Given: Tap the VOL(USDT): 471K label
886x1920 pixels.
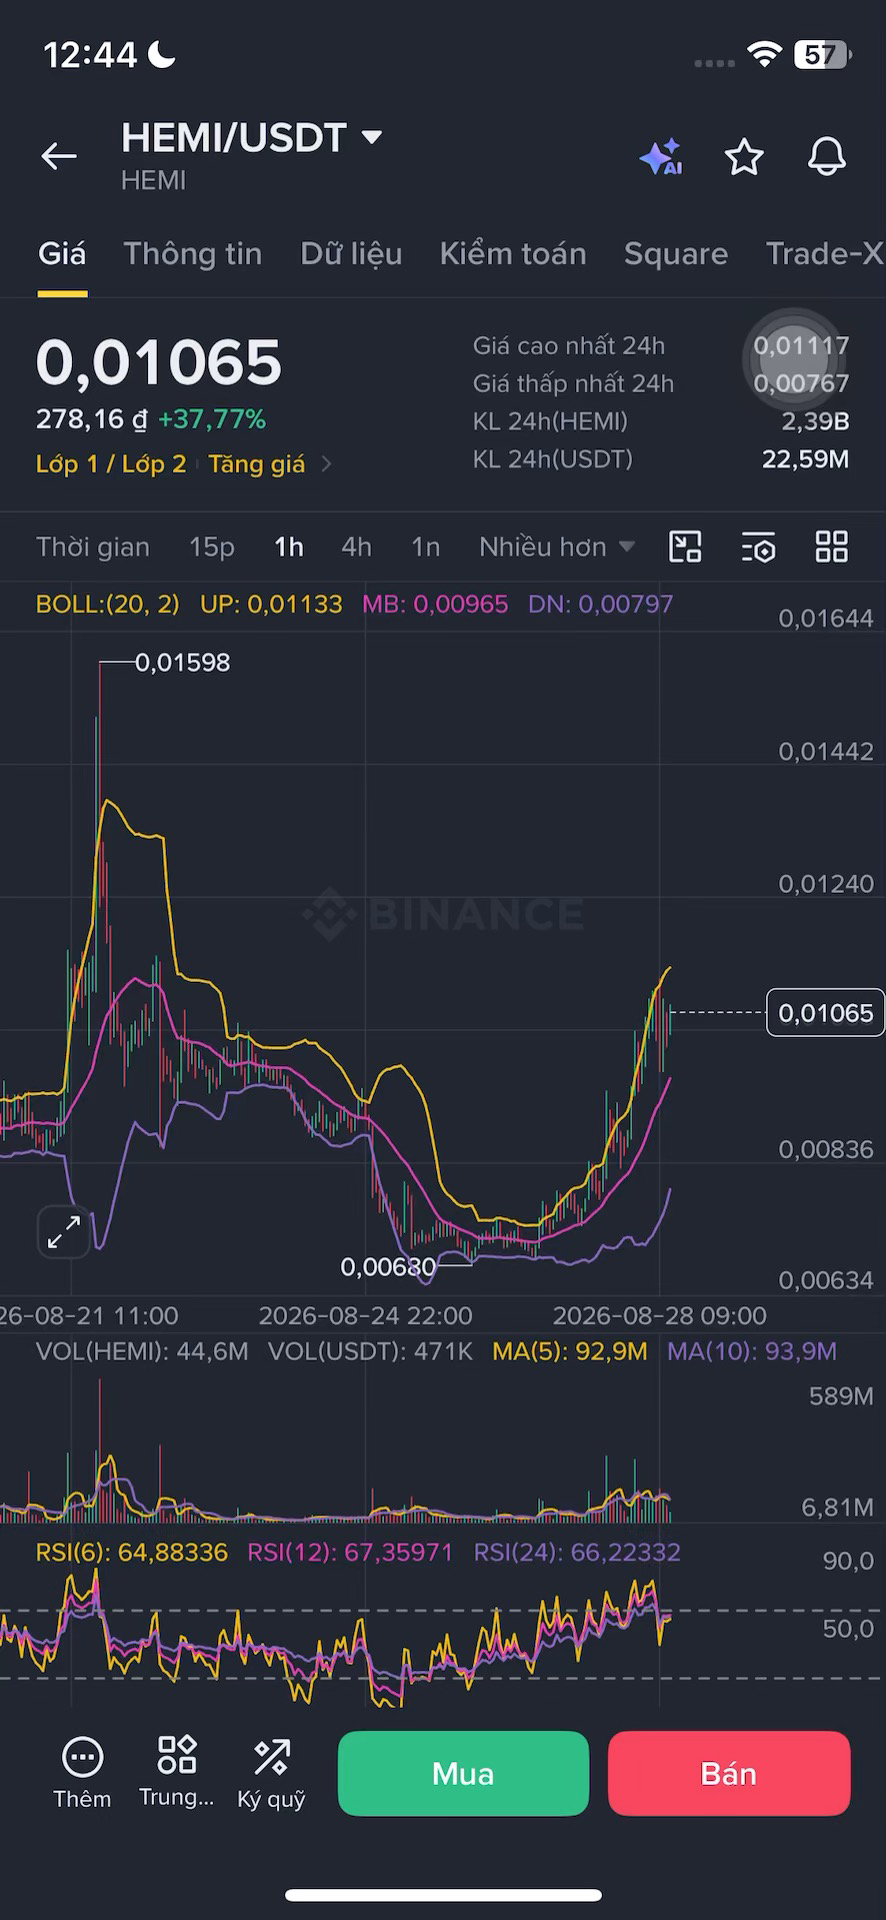Looking at the screenshot, I should pyautogui.click(x=370, y=1352).
